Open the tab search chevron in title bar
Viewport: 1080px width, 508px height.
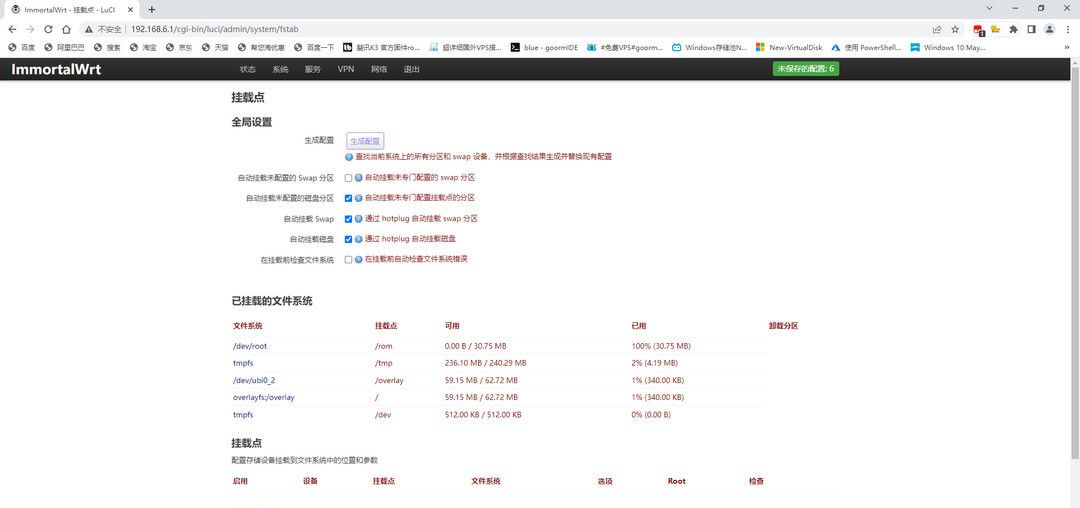(x=990, y=8)
